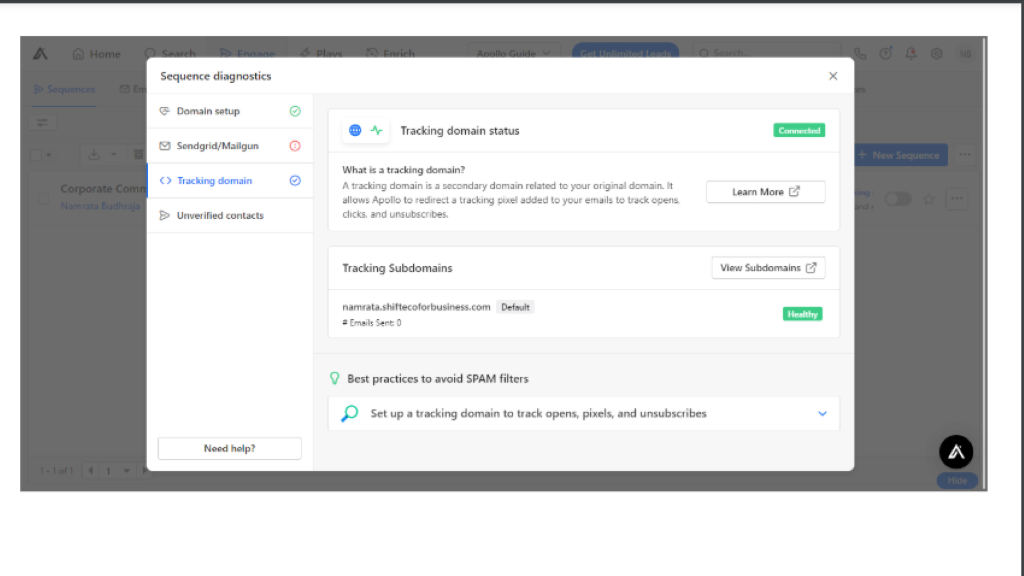Viewport: 1024px width, 576px height.
Task: Click the external link icon in Learn More
Action: pyautogui.click(x=794, y=191)
